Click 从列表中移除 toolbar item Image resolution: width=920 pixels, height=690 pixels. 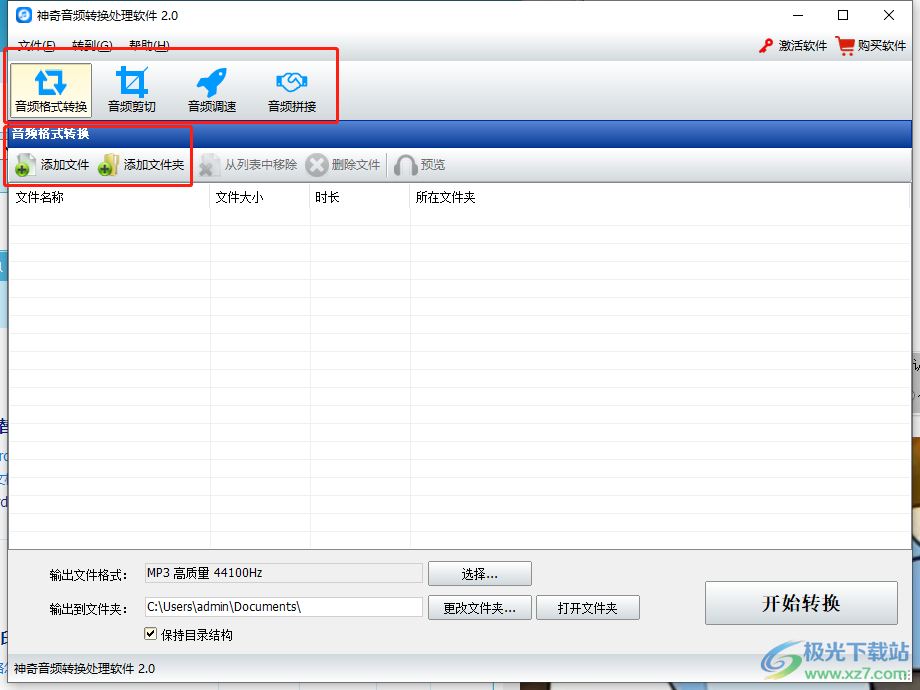[x=248, y=165]
